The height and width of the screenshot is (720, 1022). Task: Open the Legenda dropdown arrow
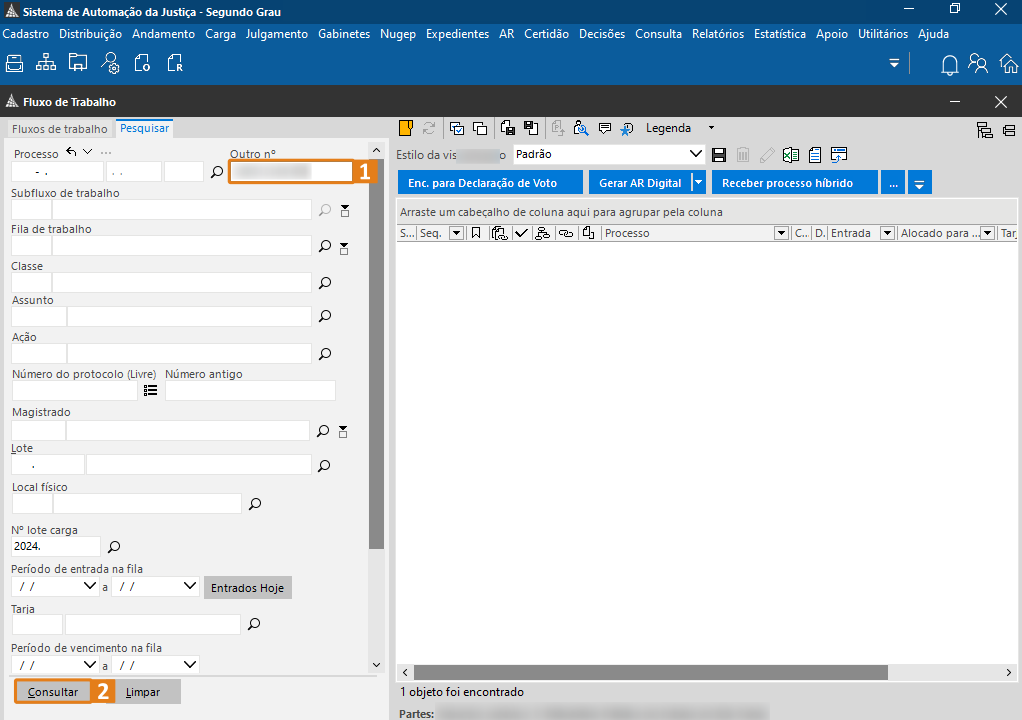[x=711, y=128]
